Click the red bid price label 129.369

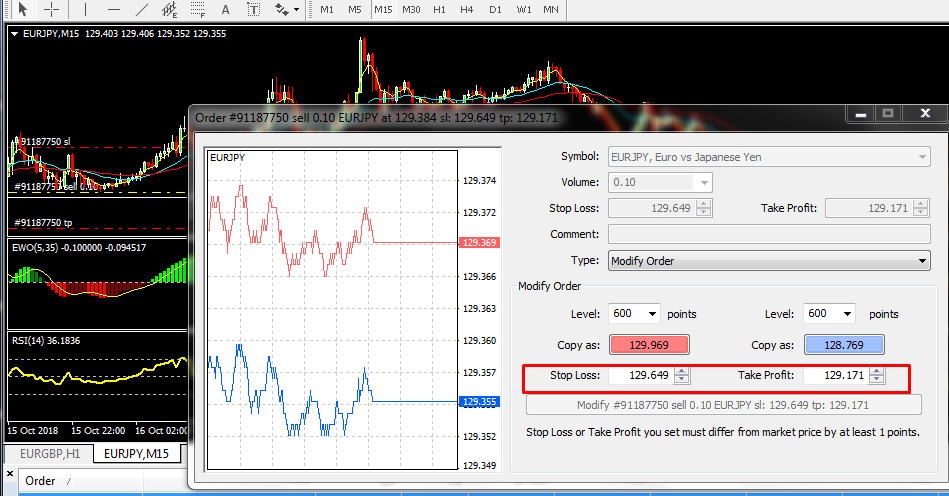(x=479, y=243)
